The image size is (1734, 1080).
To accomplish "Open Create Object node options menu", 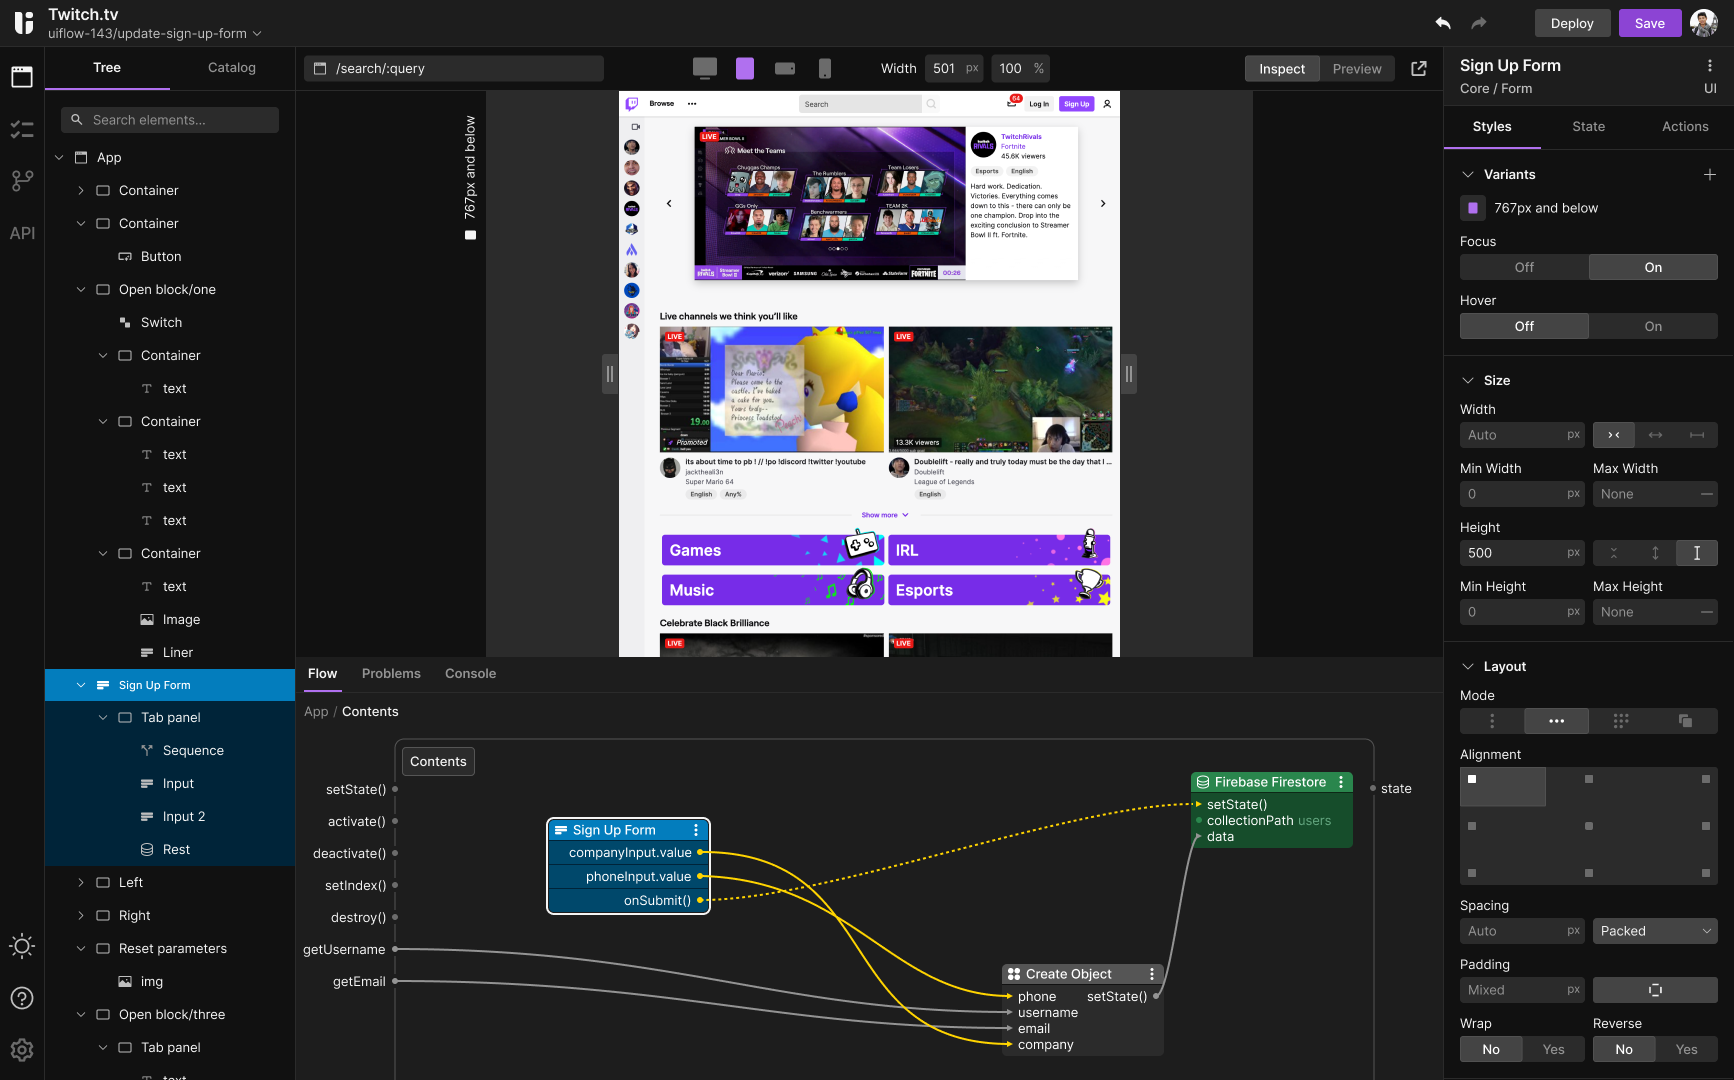I will (x=1152, y=974).
